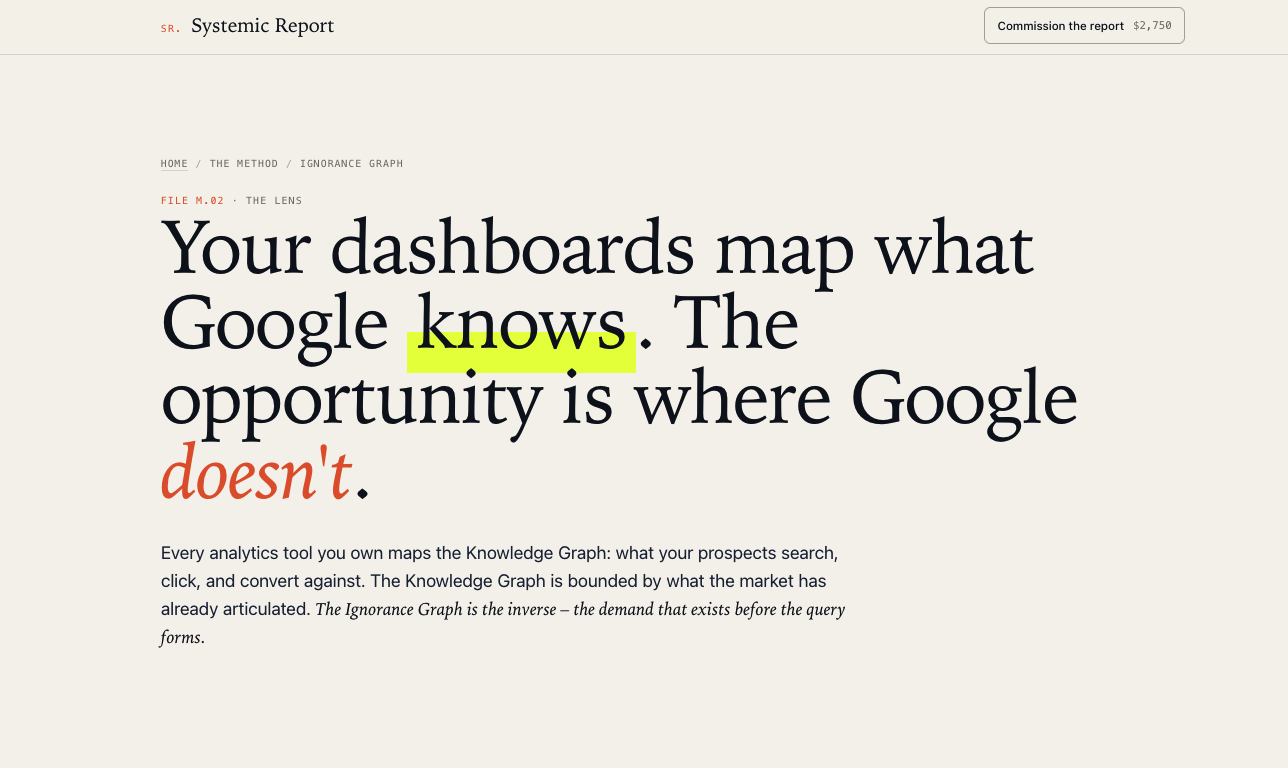Viewport: 1288px width, 768px height.
Task: Click the Commission the report button
Action: (x=1084, y=26)
